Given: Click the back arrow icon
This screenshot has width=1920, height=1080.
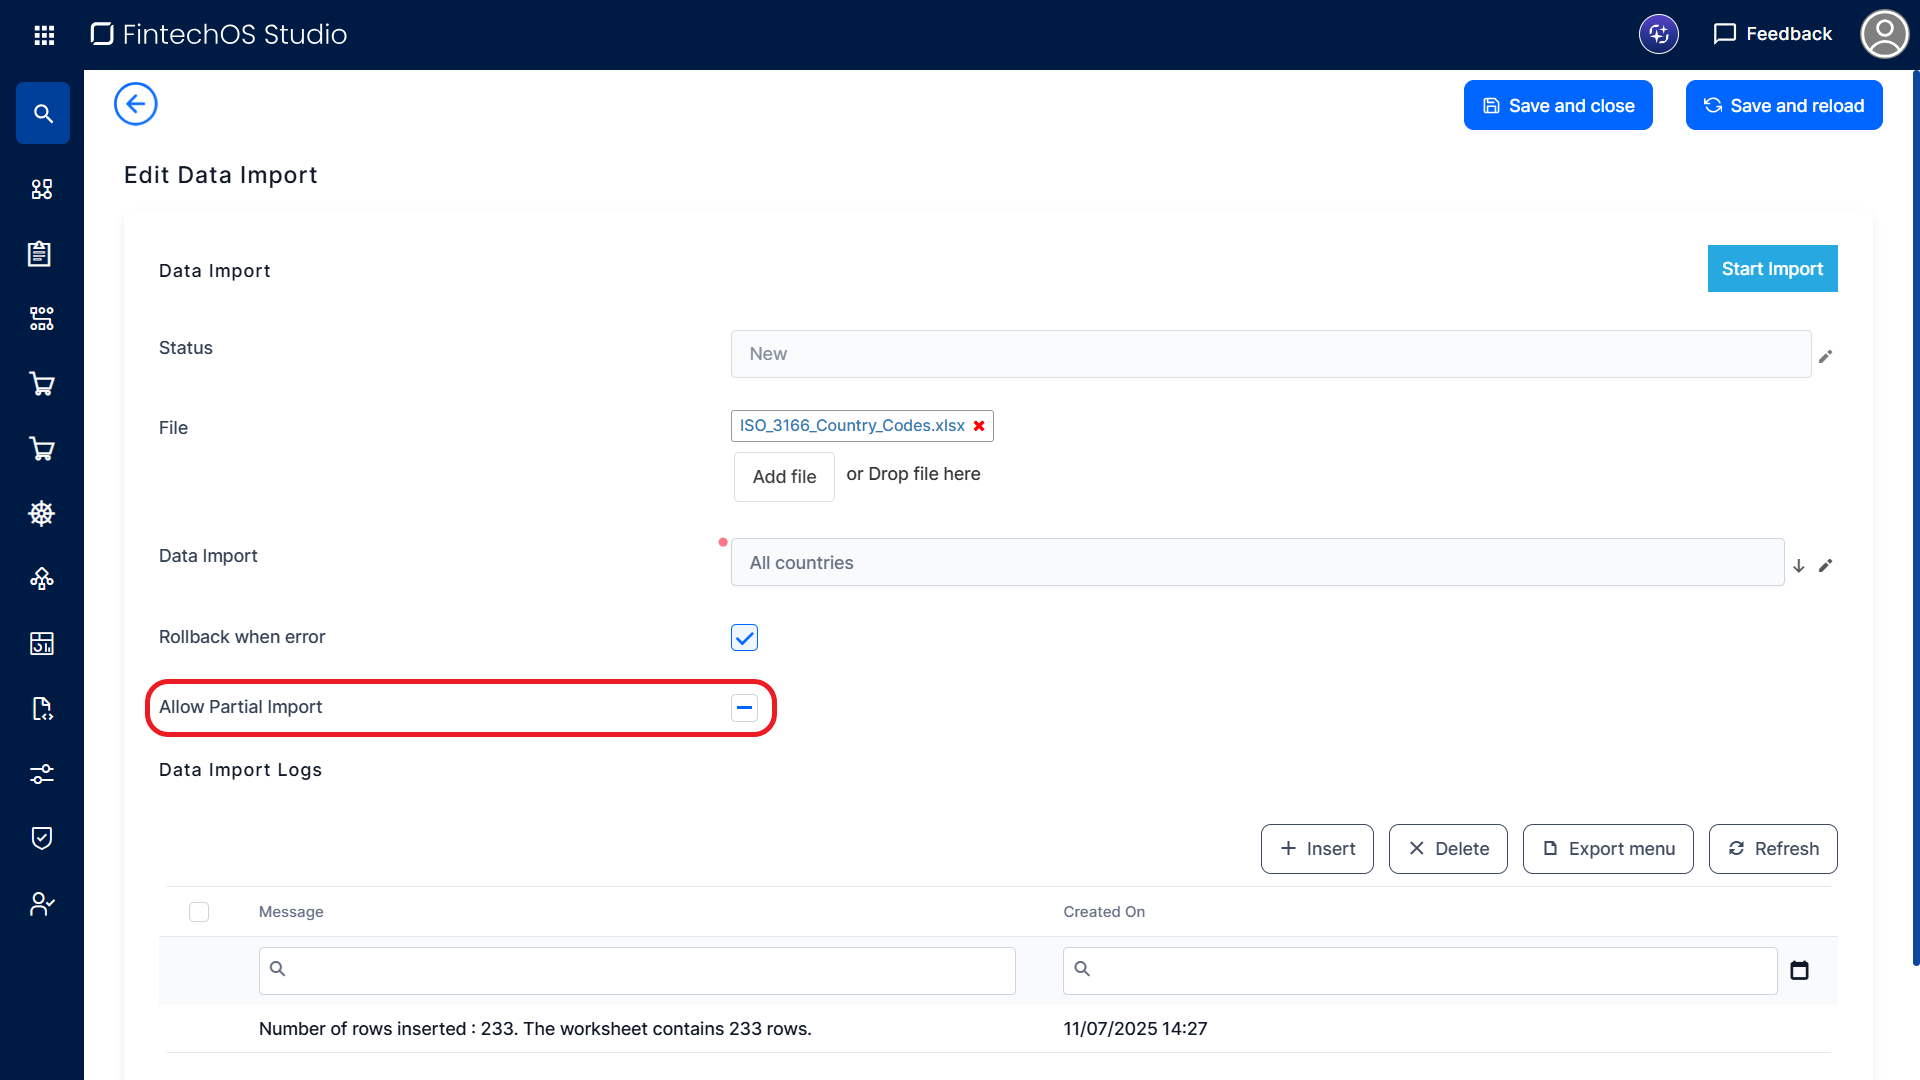Looking at the screenshot, I should coord(136,104).
